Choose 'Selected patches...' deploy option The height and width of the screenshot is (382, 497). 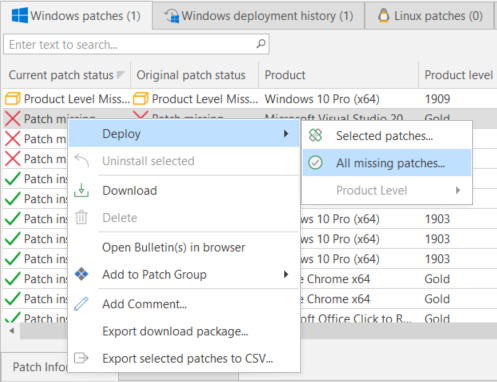click(x=387, y=136)
